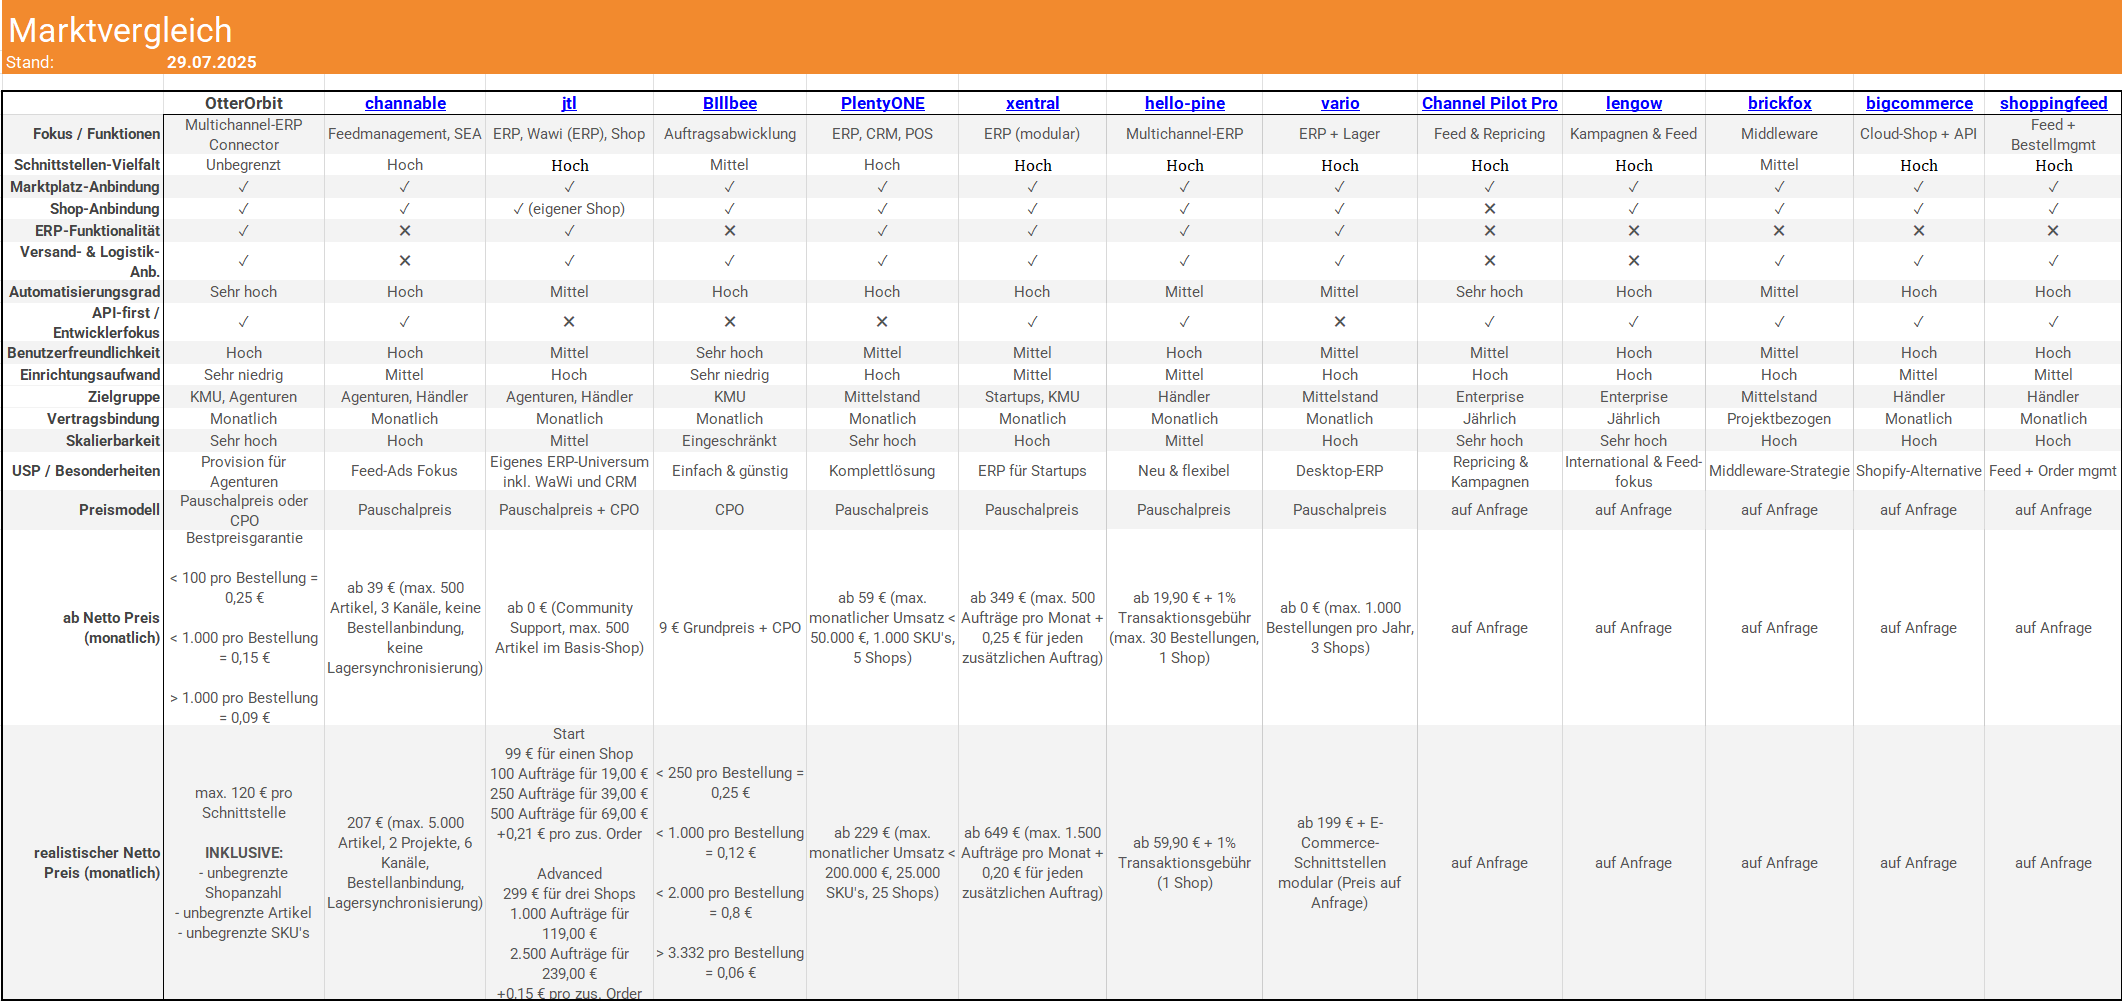Select the Preismodell row label
Screen dimensions: 2122x1001
[x=119, y=510]
